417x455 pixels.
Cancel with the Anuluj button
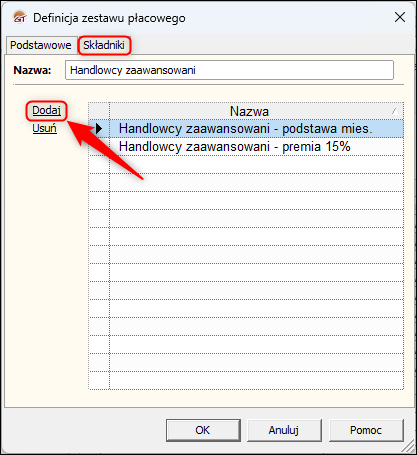click(x=284, y=430)
